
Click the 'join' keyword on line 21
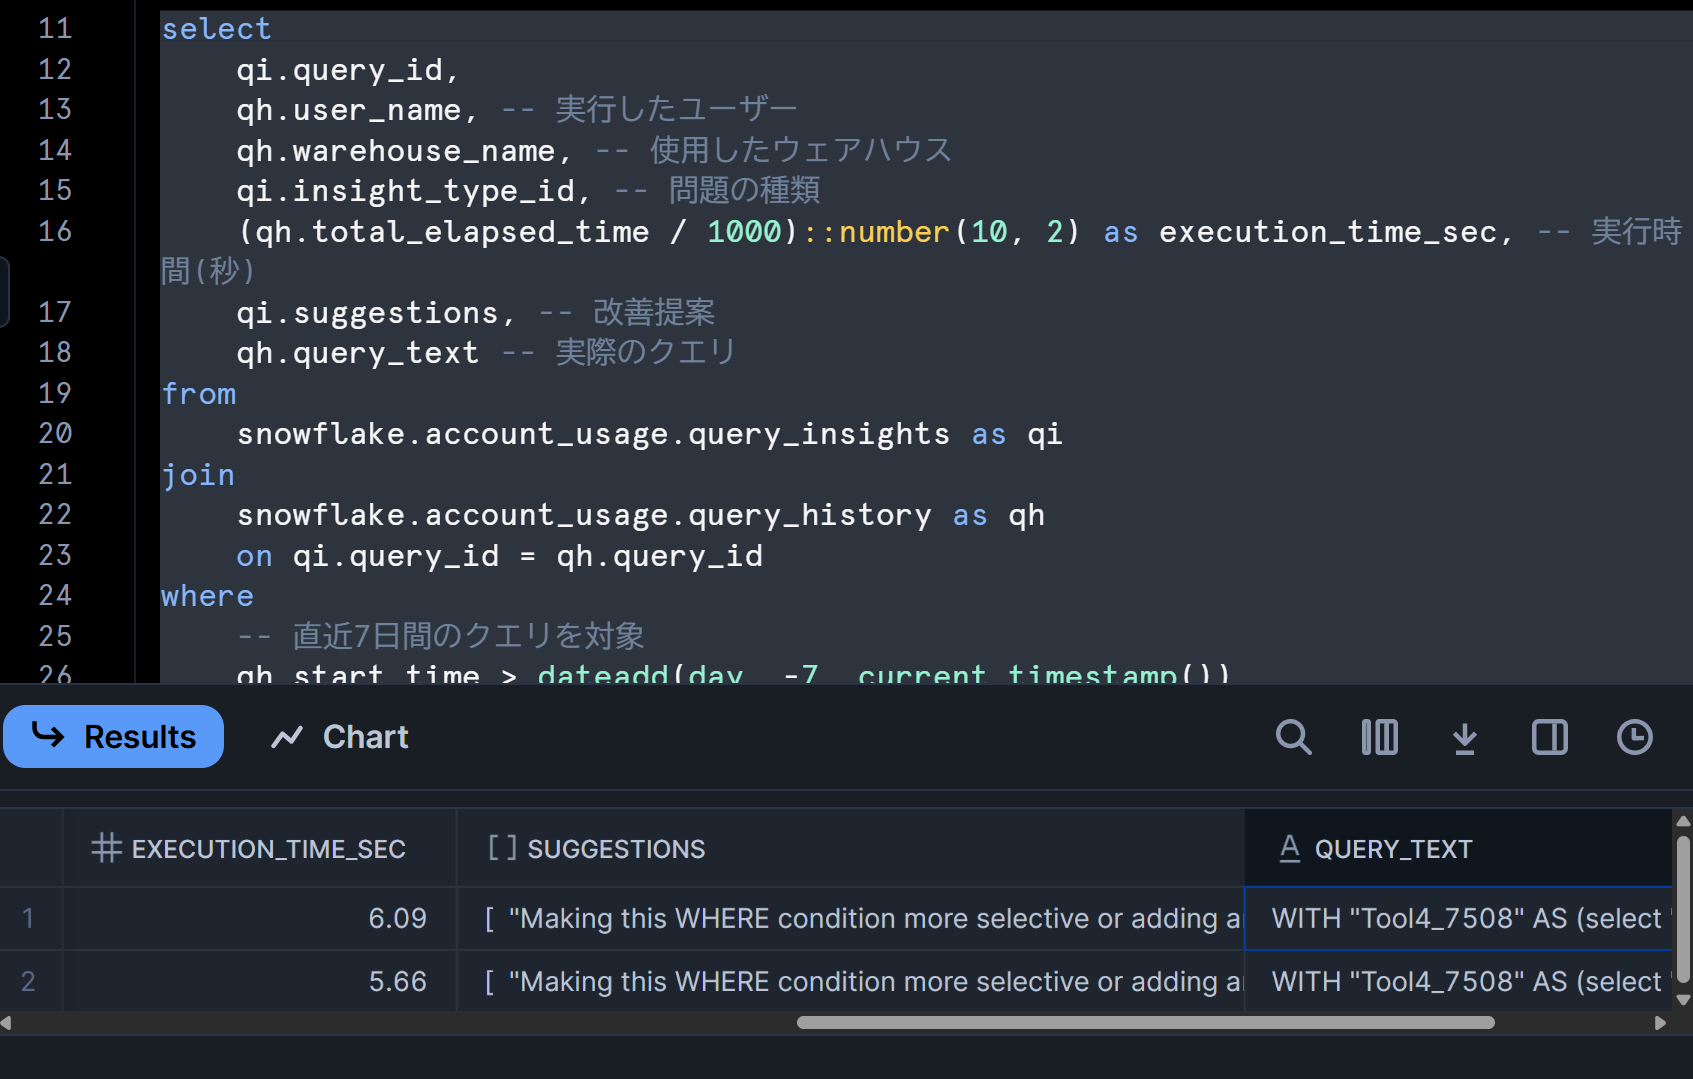point(198,475)
